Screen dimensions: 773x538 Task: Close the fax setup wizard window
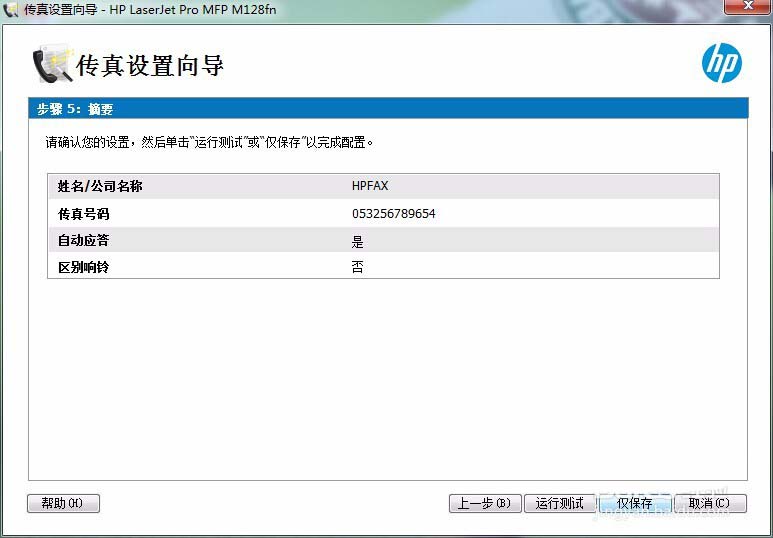click(747, 6)
